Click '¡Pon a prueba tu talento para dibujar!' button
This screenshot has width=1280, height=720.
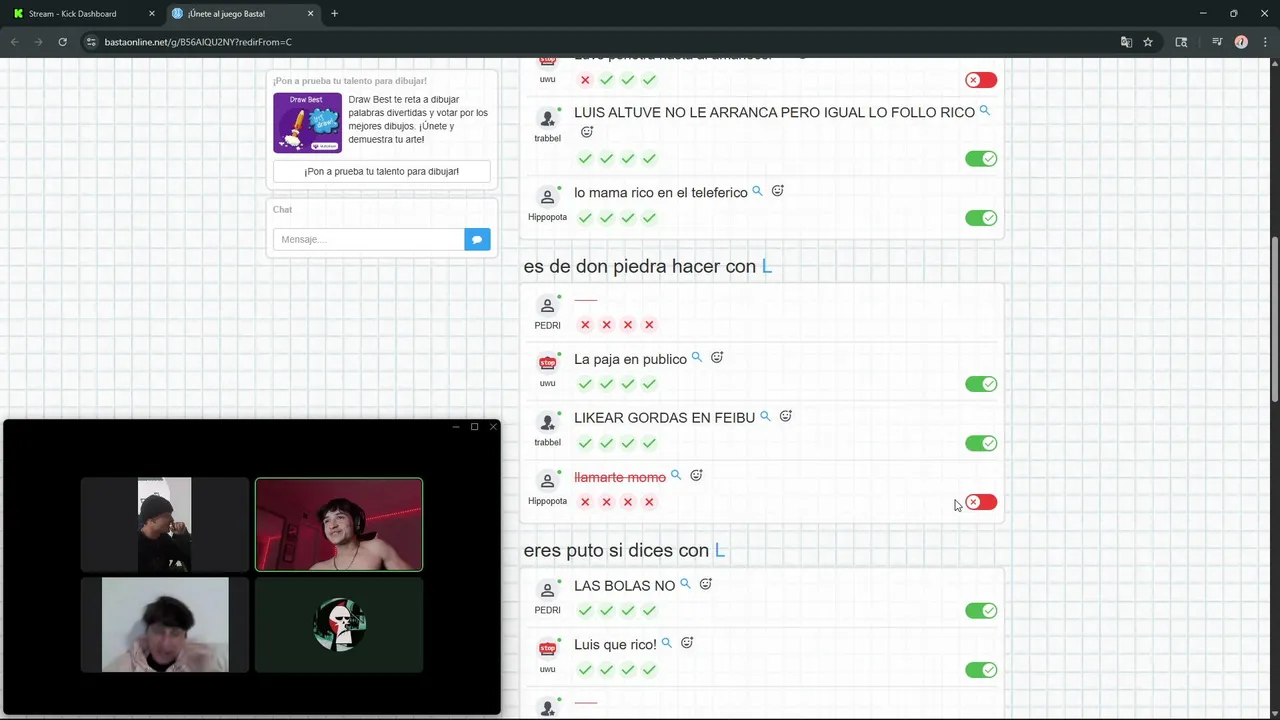pos(382,171)
